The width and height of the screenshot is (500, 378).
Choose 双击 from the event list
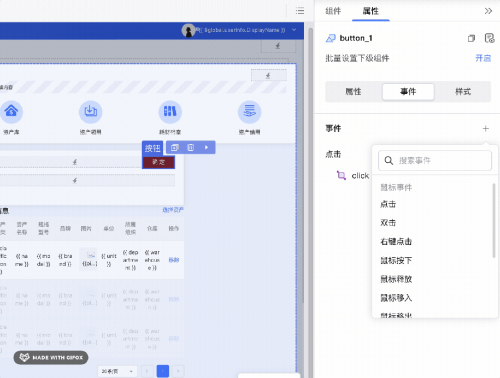tap(388, 223)
